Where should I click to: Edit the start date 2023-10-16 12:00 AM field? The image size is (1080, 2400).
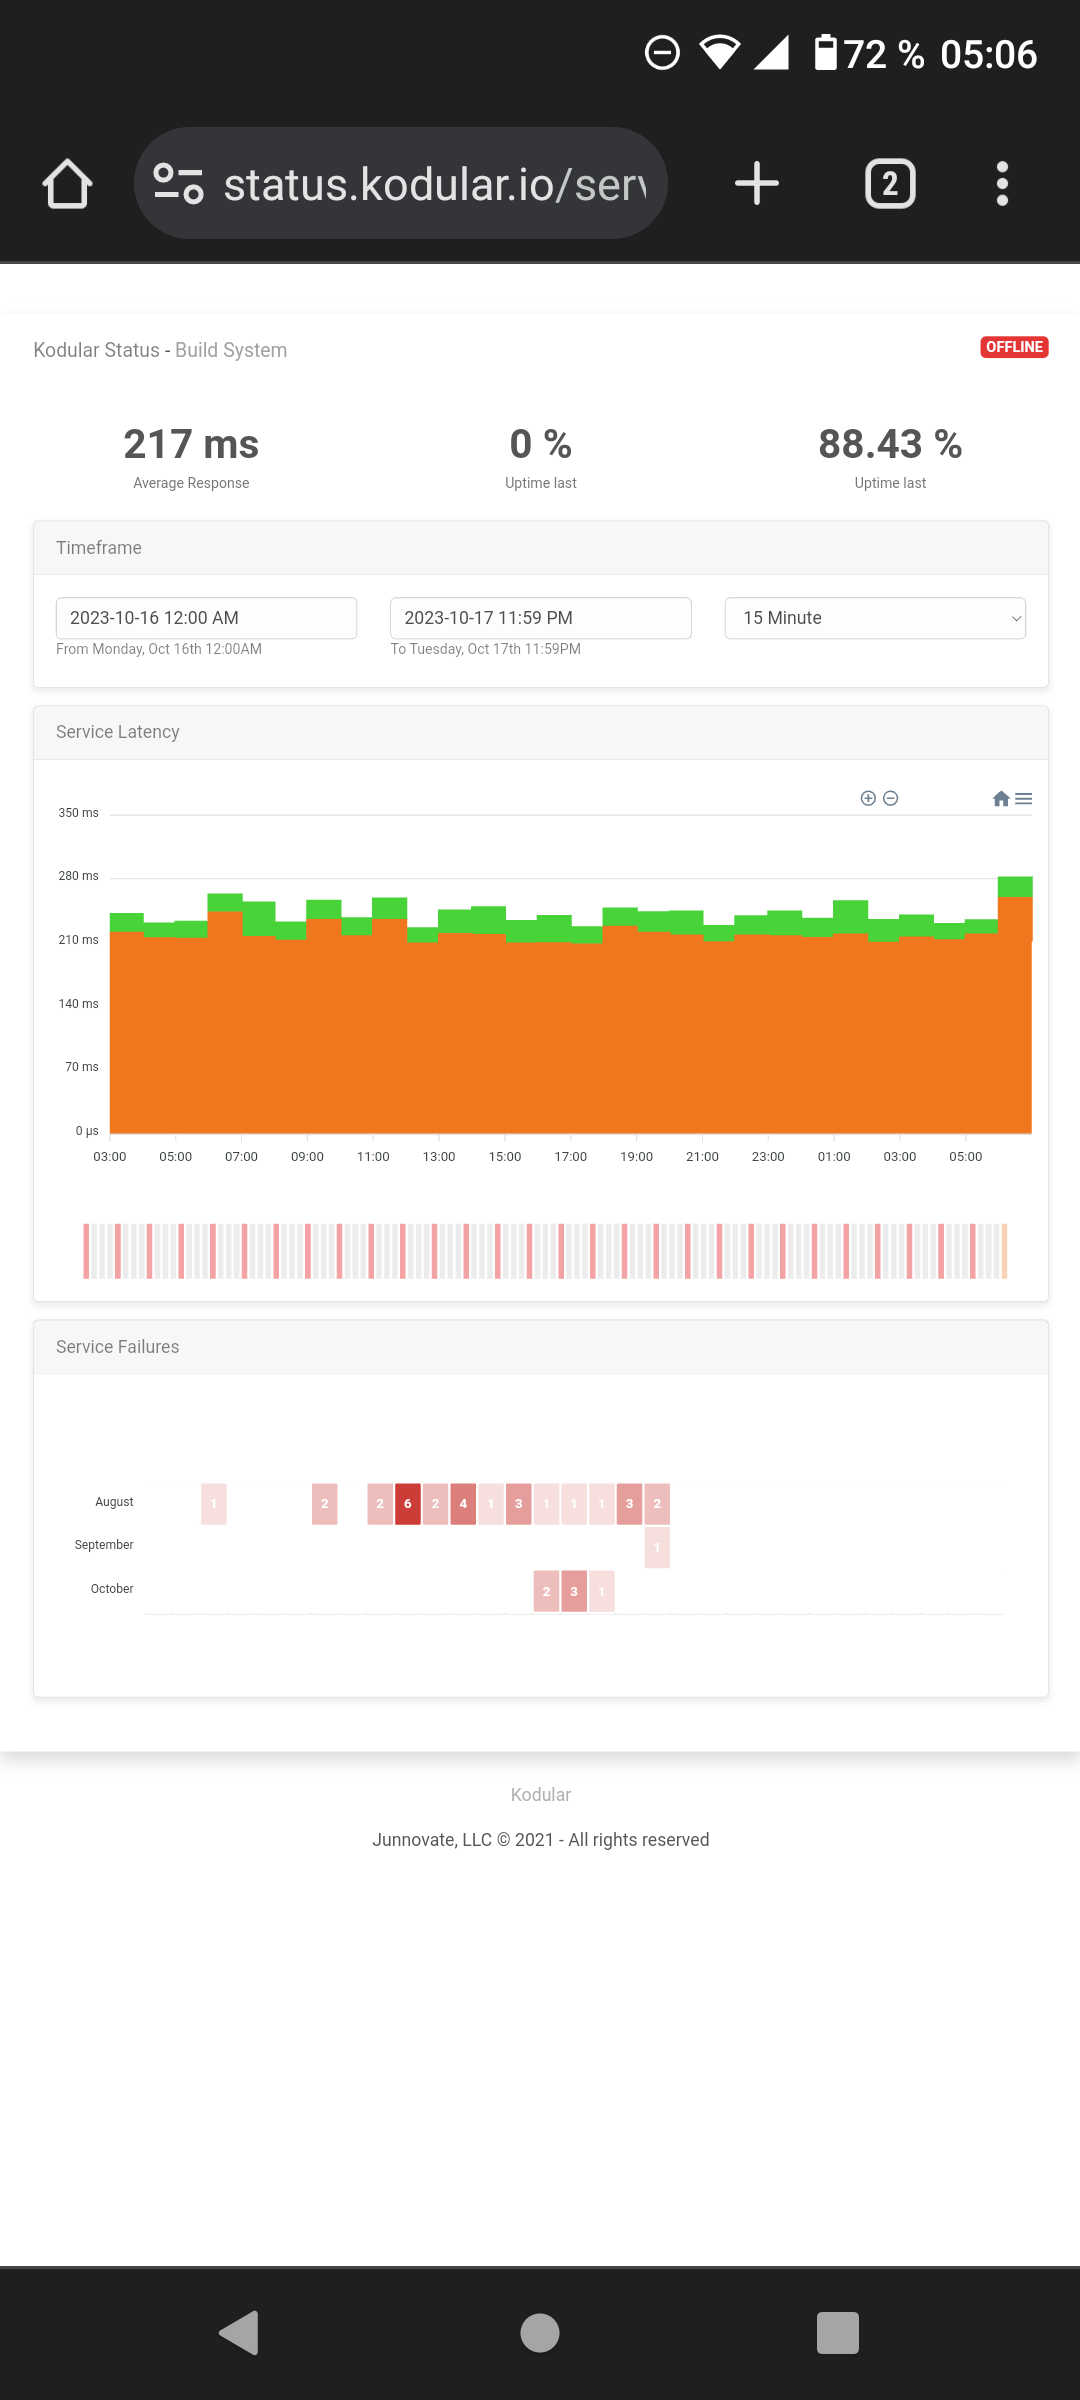[x=206, y=618]
